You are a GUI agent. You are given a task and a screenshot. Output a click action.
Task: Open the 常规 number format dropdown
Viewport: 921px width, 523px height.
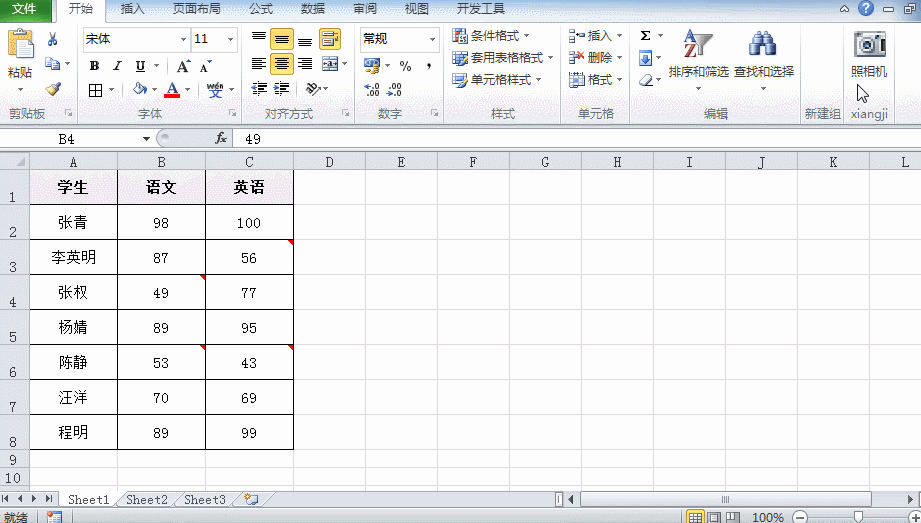click(432, 39)
